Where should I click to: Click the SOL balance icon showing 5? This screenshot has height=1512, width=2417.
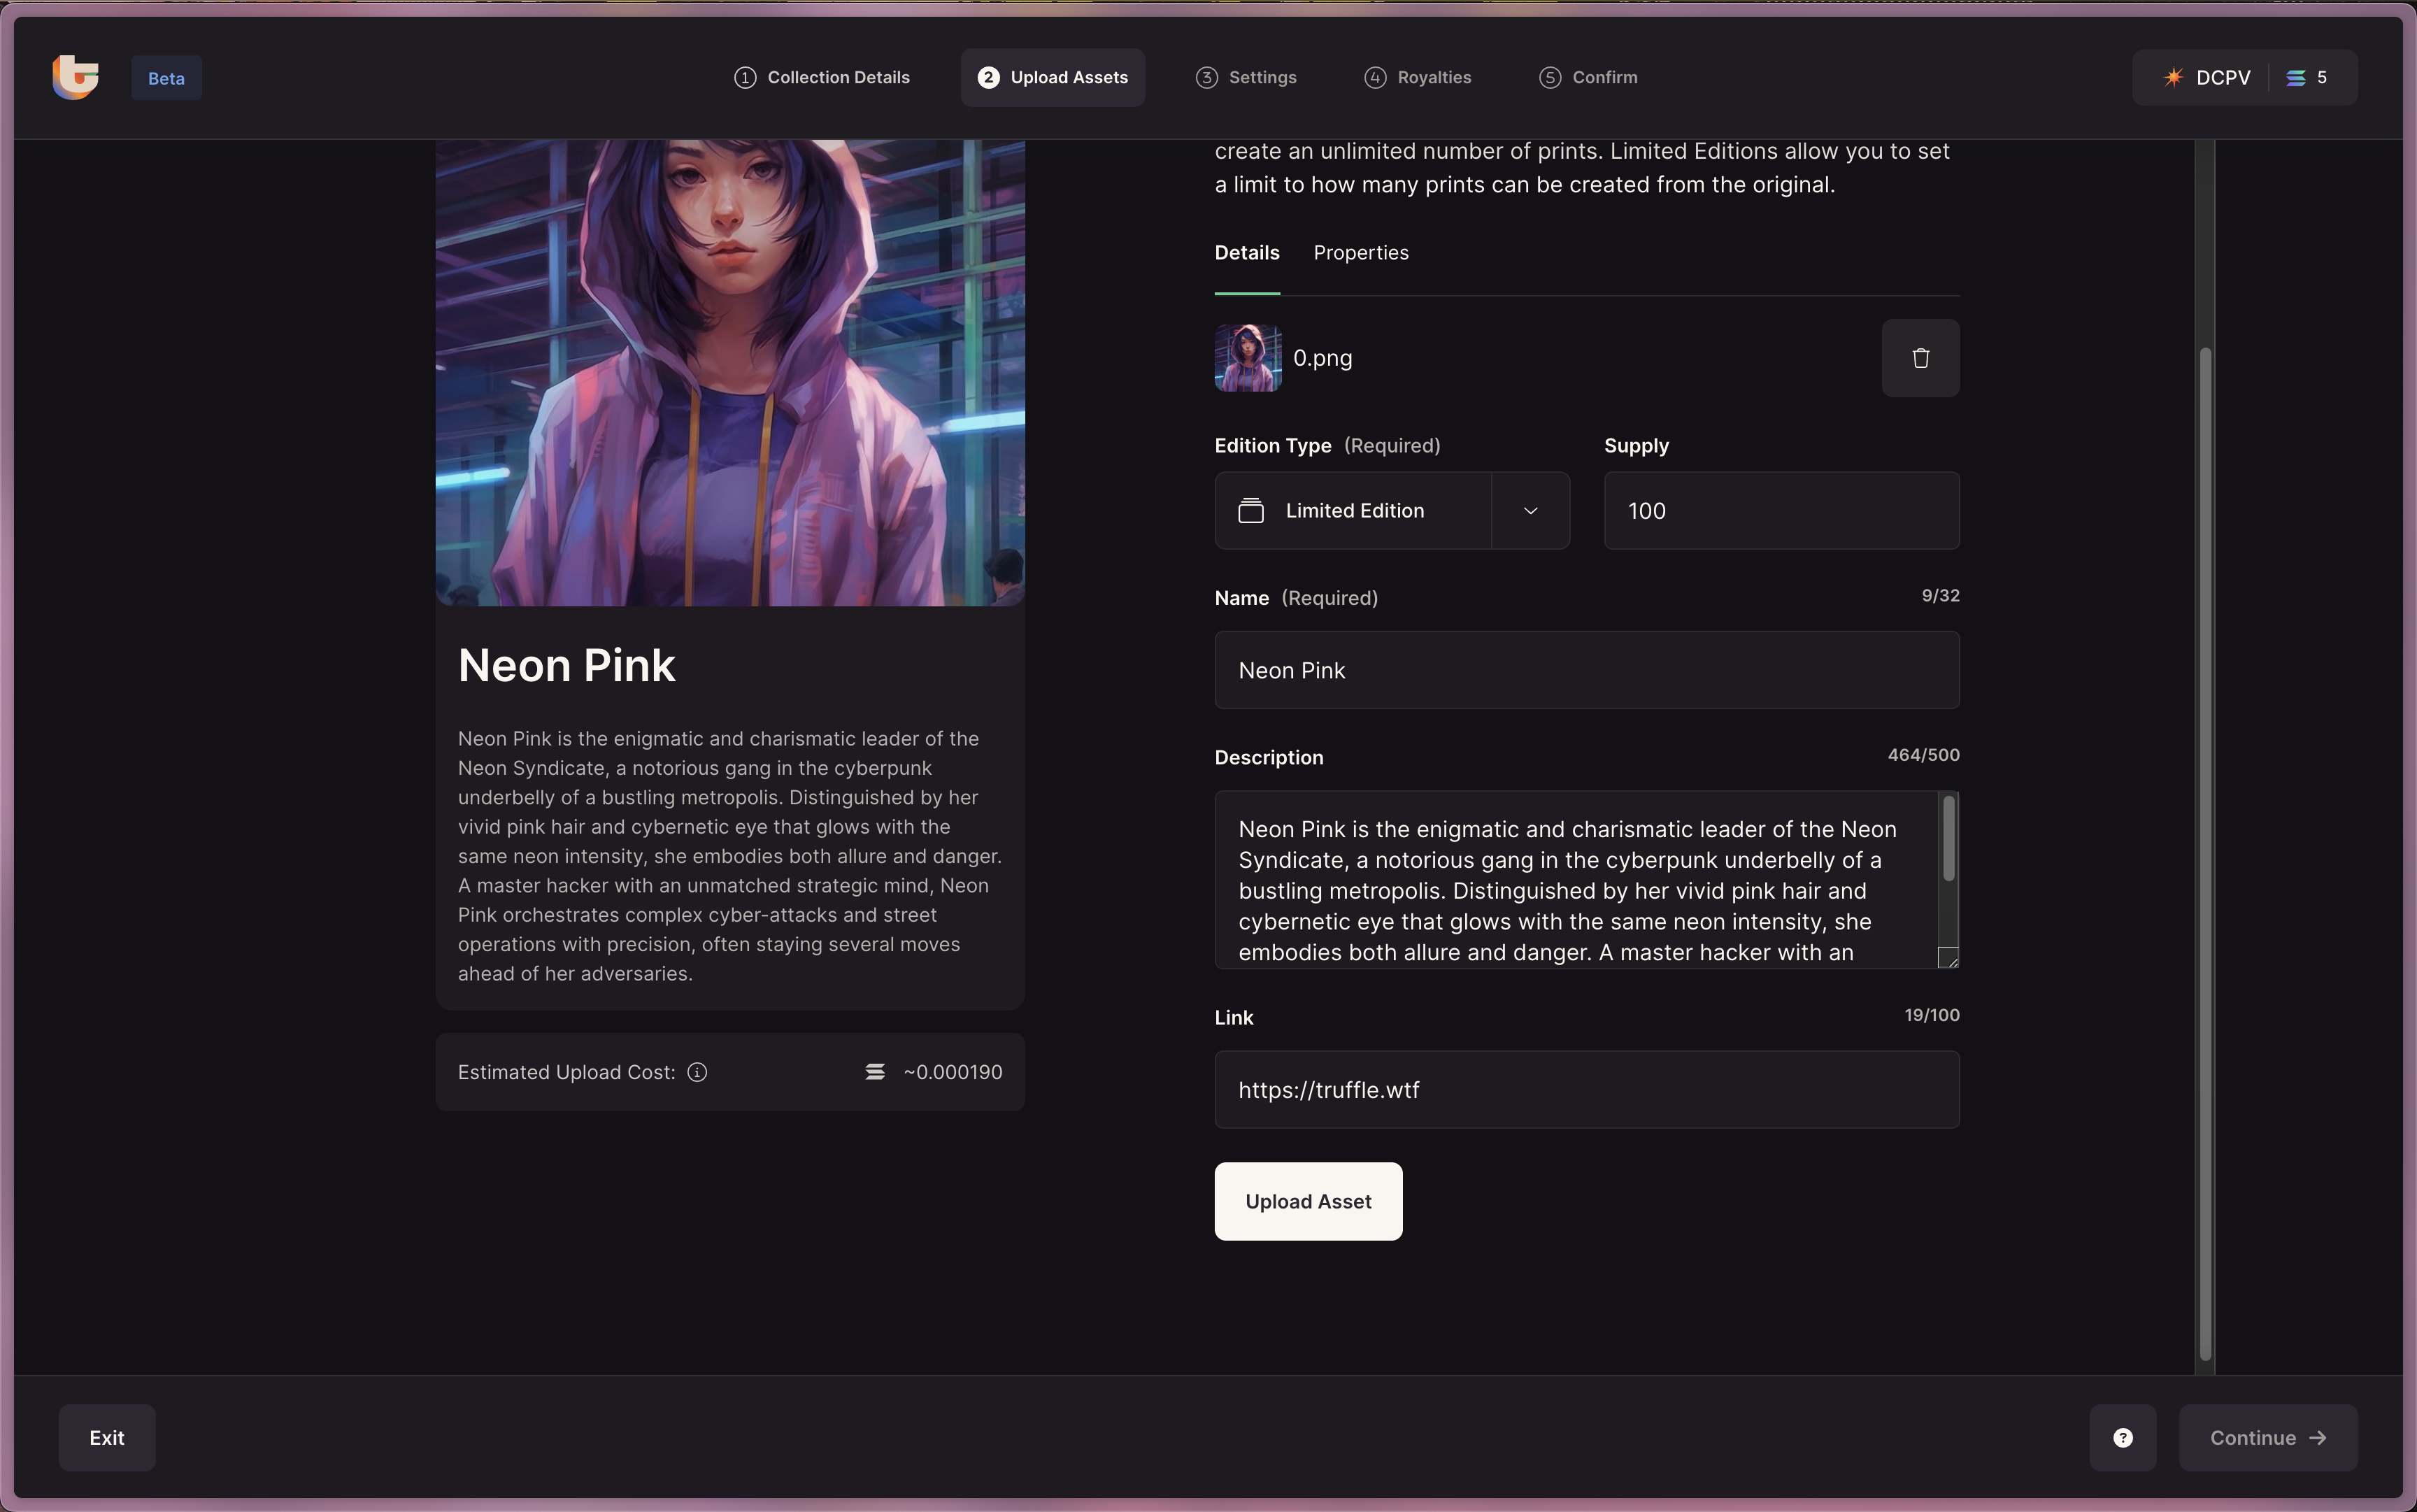2296,78
